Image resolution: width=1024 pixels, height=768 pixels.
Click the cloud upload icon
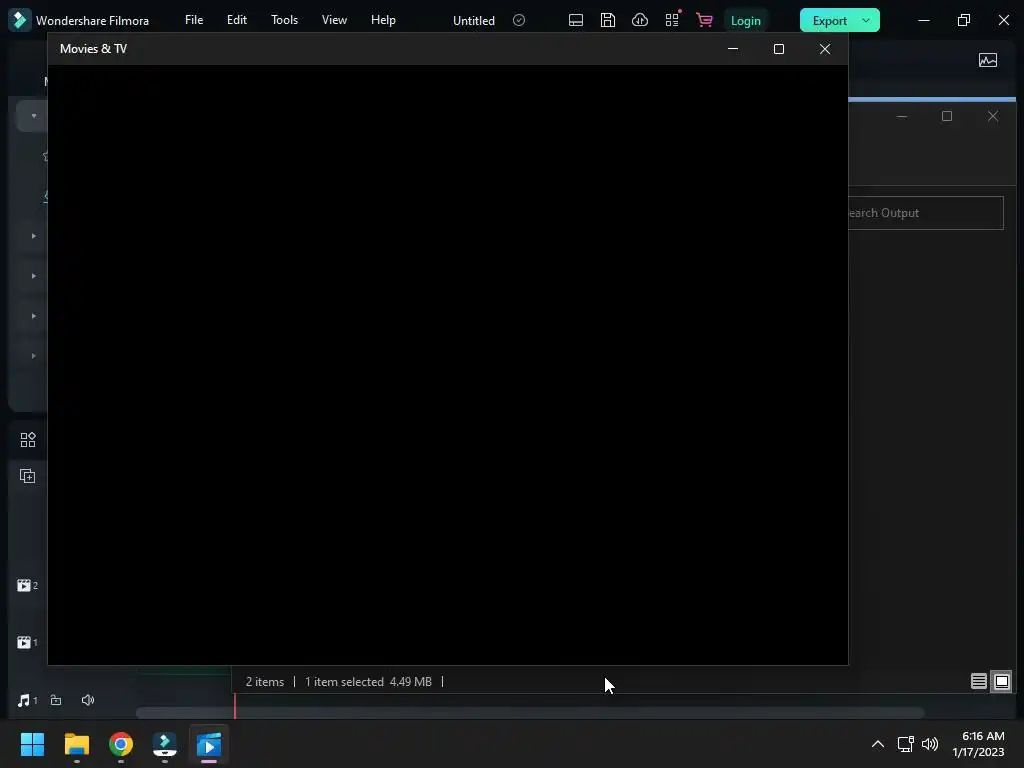click(640, 20)
